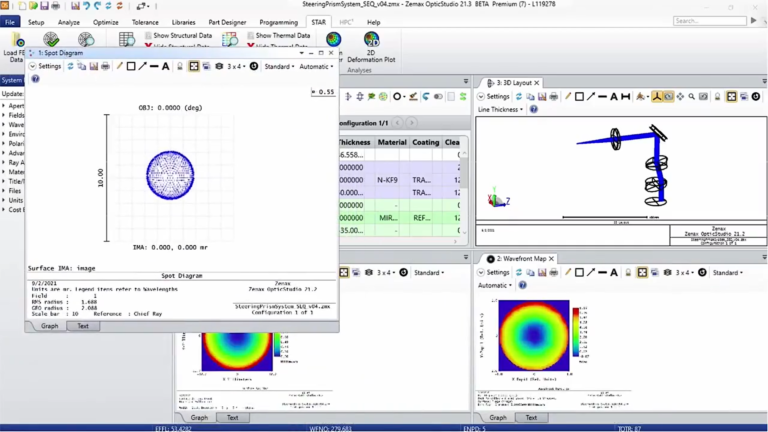Print the 3D Layout window

pyautogui.click(x=554, y=96)
